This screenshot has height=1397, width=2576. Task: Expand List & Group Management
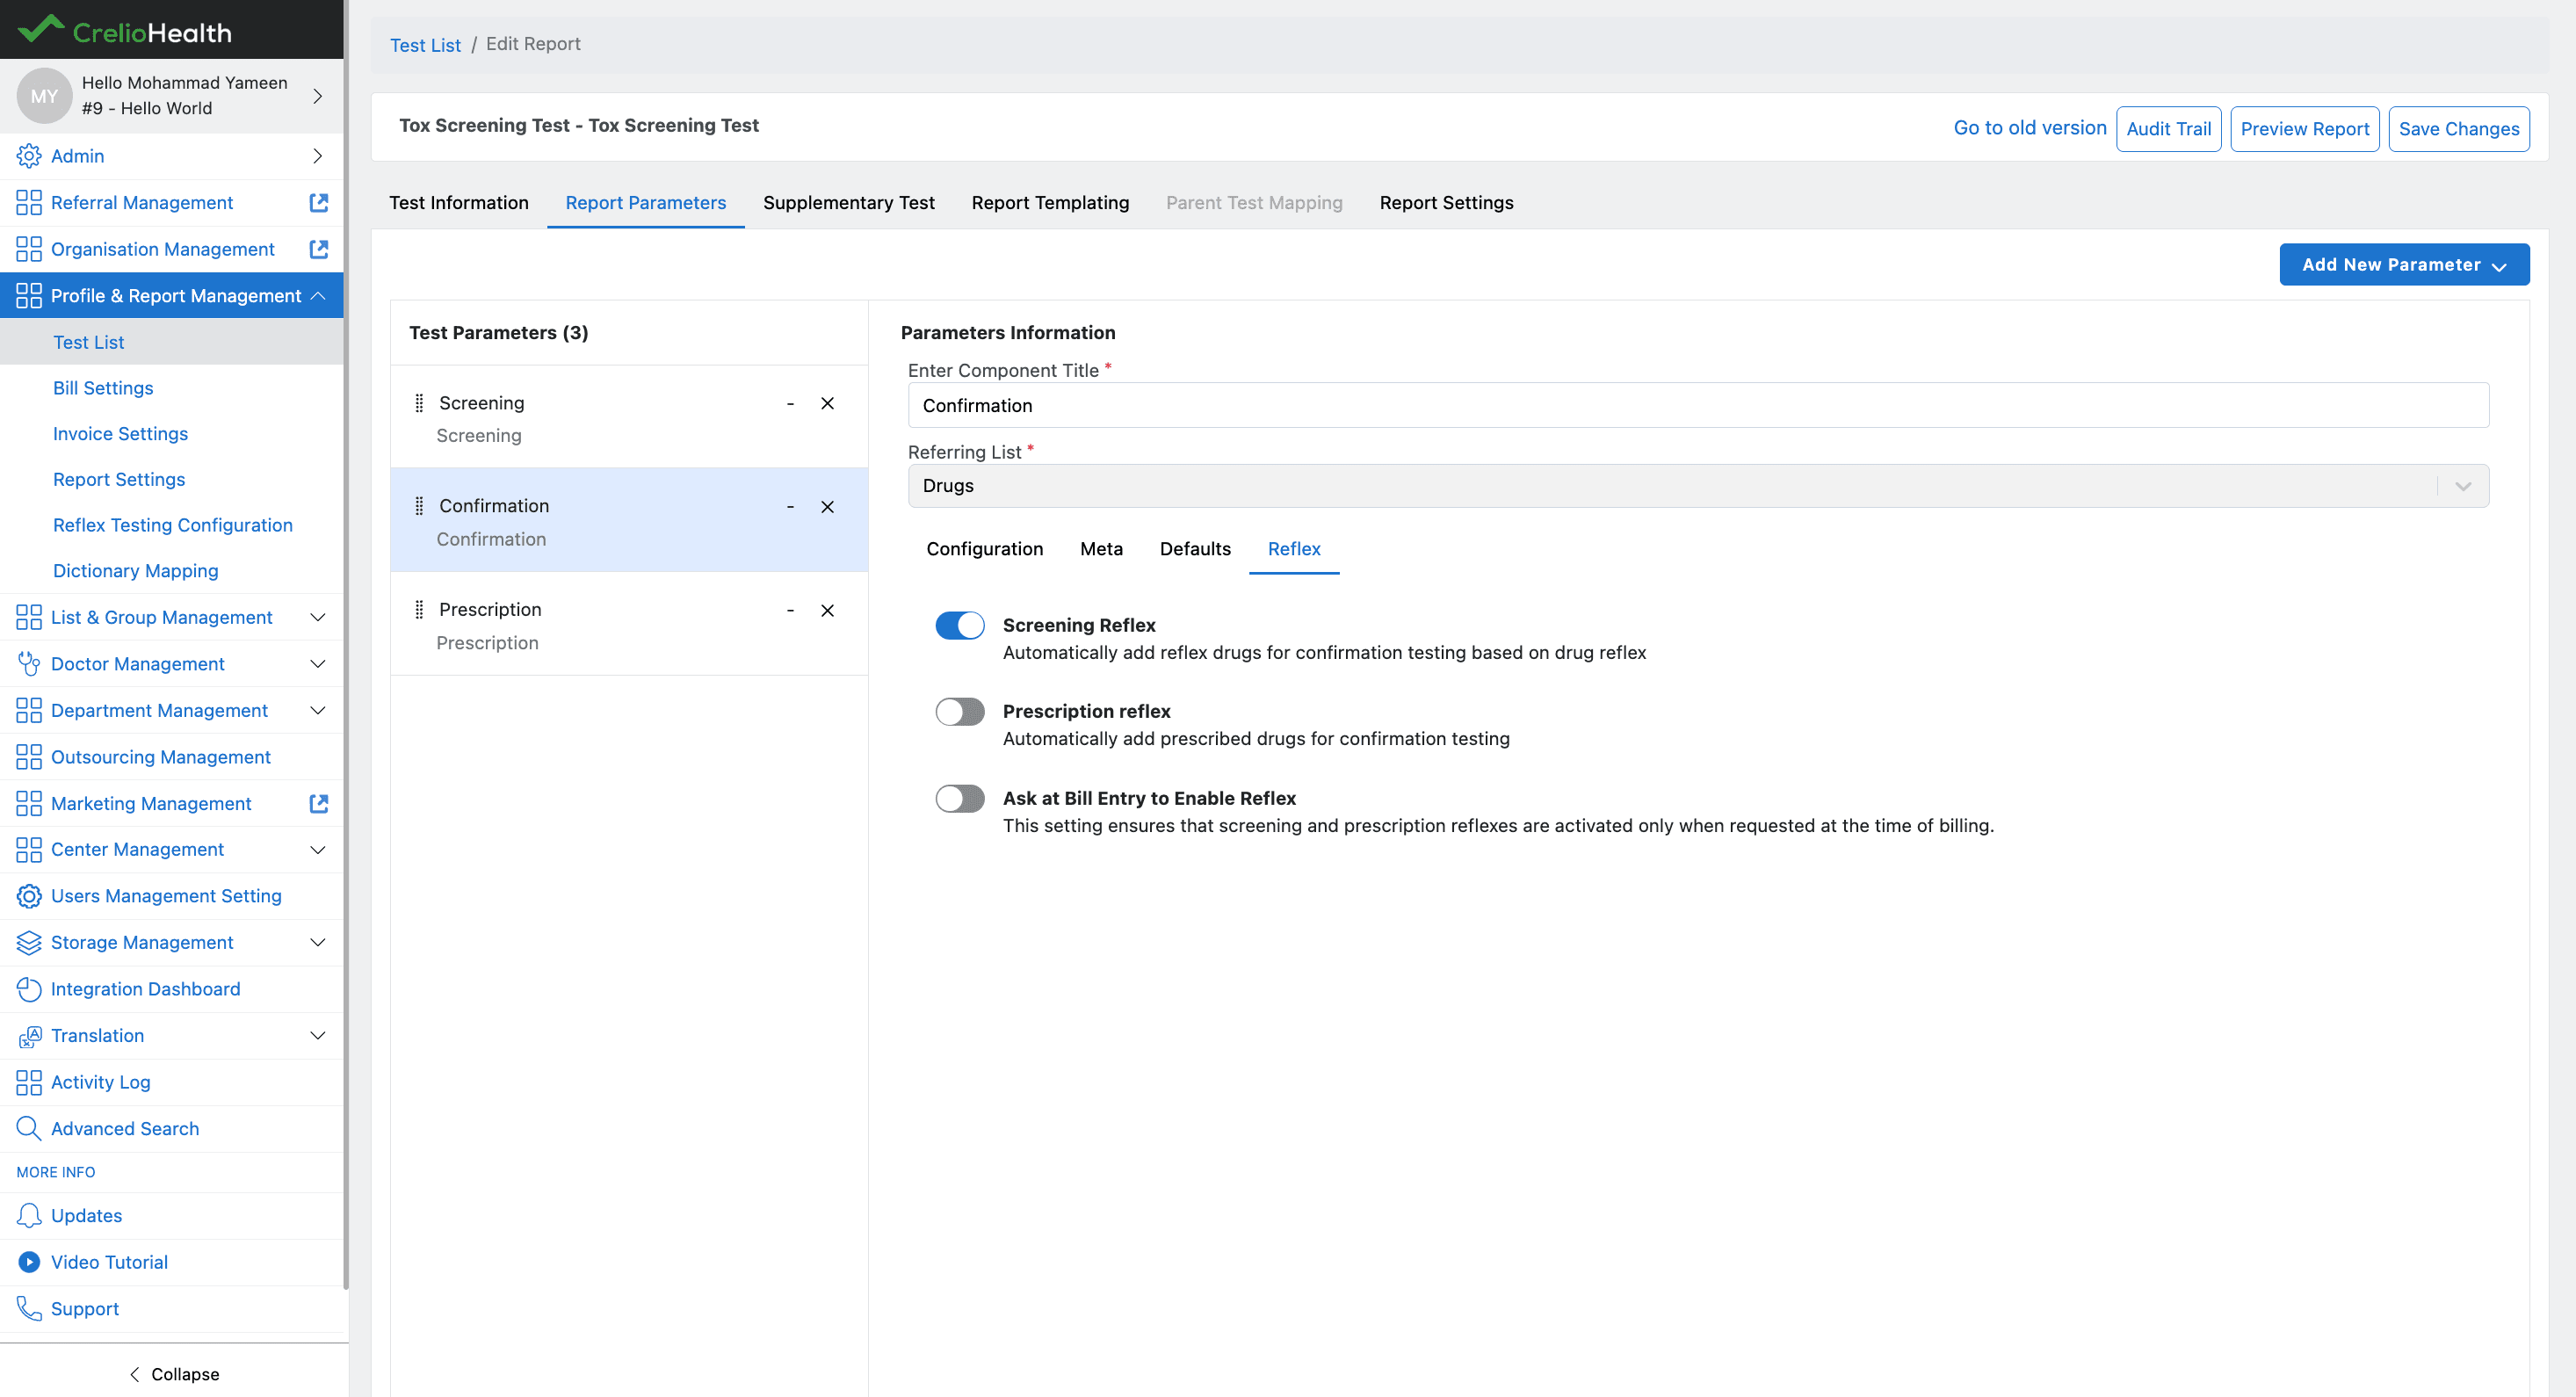coord(317,618)
